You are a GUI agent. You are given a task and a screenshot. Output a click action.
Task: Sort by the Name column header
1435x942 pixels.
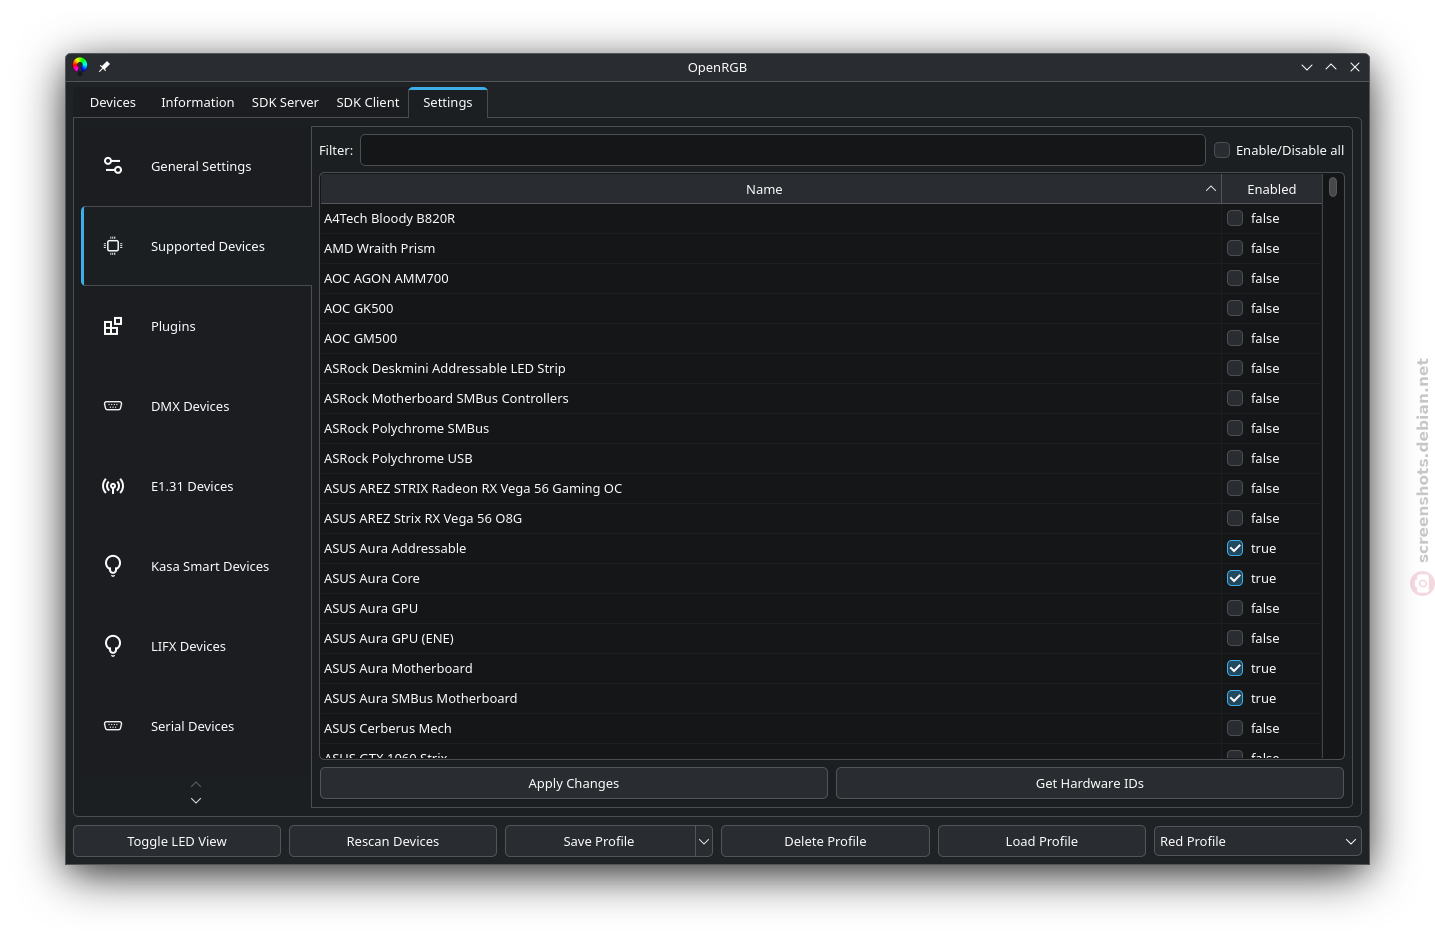[x=770, y=189]
